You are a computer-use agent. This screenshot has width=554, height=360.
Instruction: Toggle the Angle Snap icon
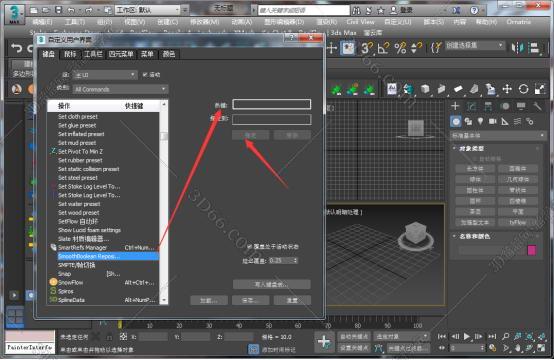point(383,48)
